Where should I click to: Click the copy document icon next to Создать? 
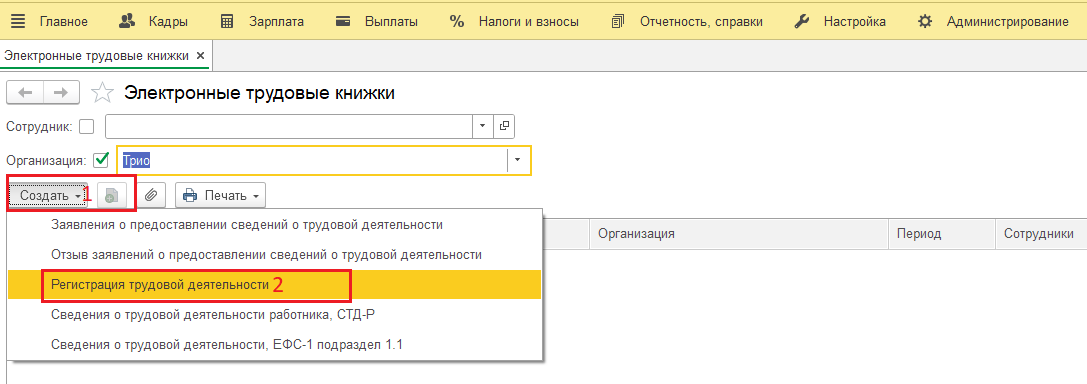(x=112, y=195)
